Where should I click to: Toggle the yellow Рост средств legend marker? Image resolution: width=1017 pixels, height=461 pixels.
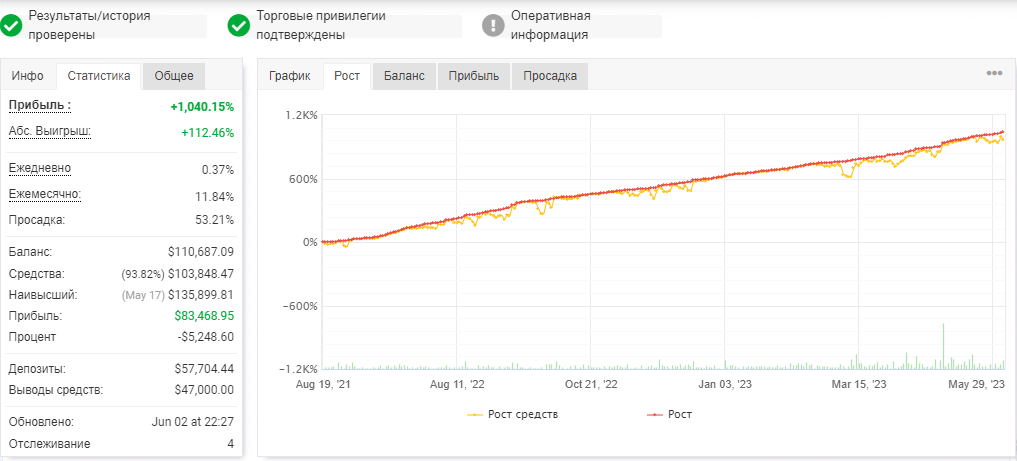coord(475,414)
